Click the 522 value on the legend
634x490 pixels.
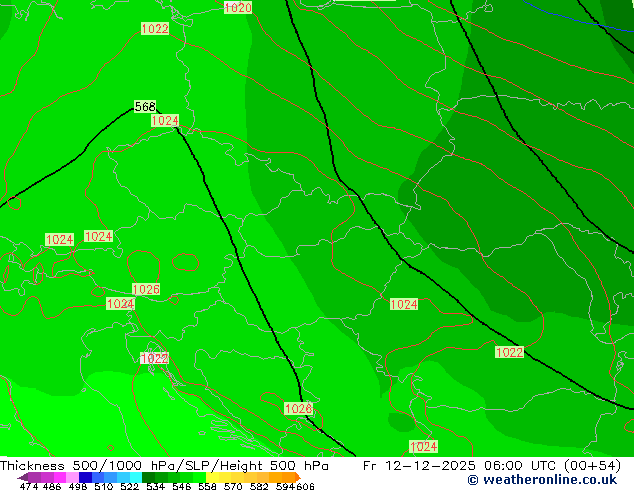point(129,486)
